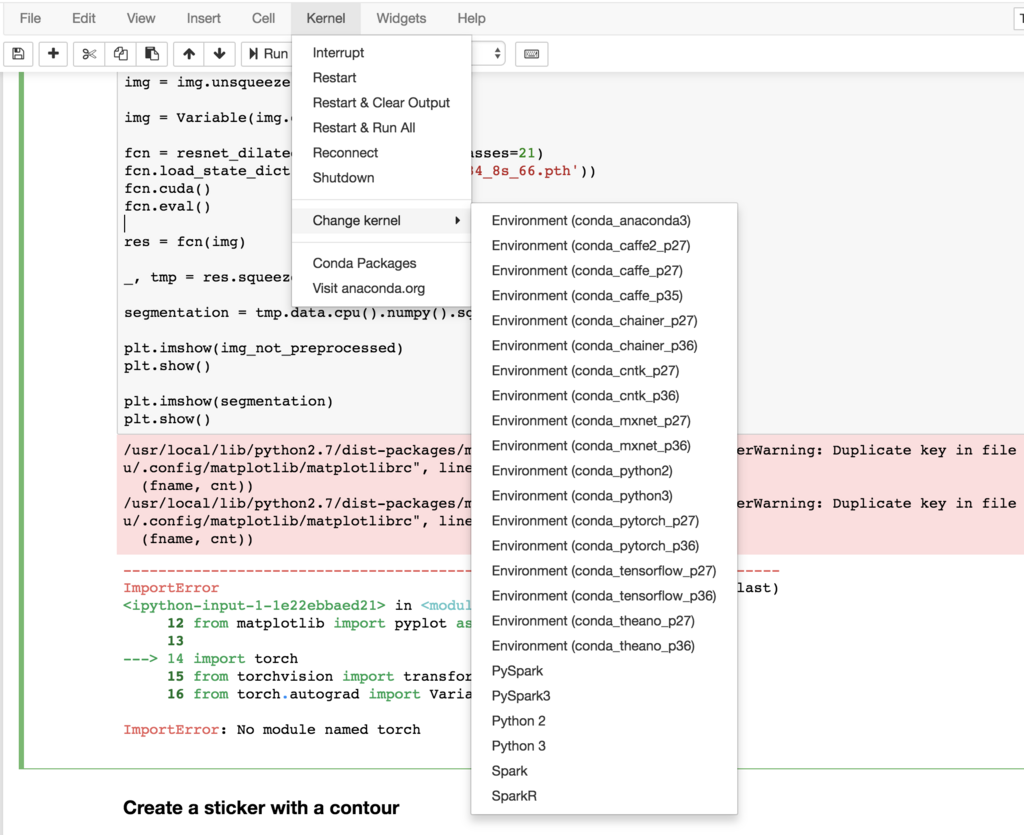Select Environment (conda_pytorch_p36) kernel
Image resolution: width=1024 pixels, height=835 pixels.
604,546
